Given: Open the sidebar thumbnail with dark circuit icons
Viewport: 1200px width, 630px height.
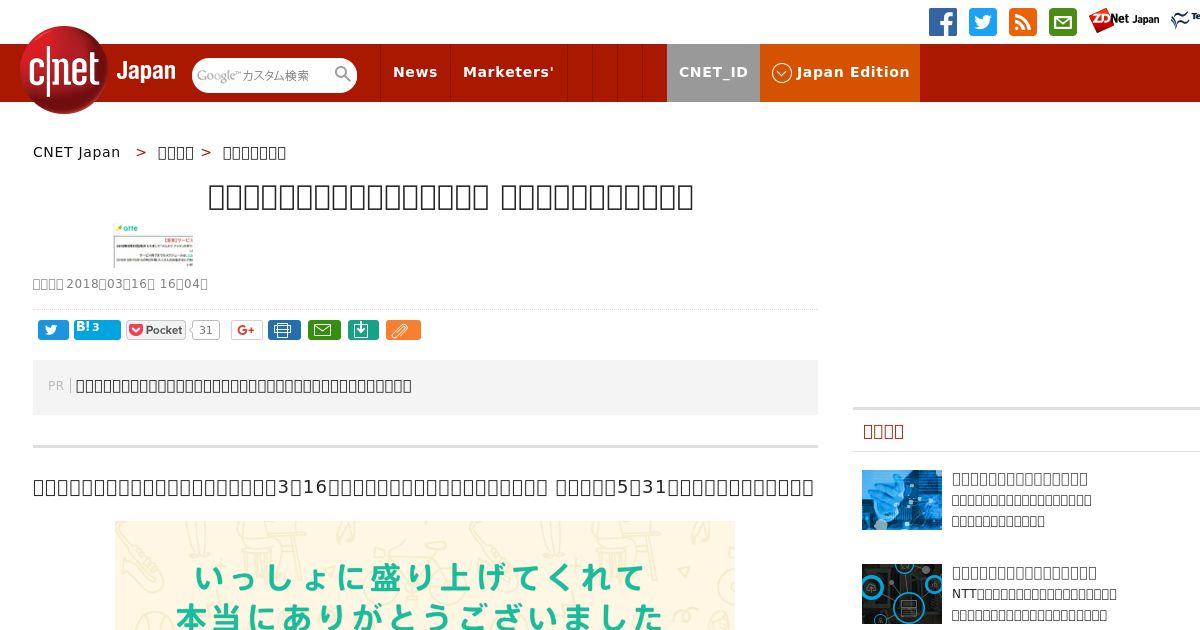Looking at the screenshot, I should click(x=902, y=594).
